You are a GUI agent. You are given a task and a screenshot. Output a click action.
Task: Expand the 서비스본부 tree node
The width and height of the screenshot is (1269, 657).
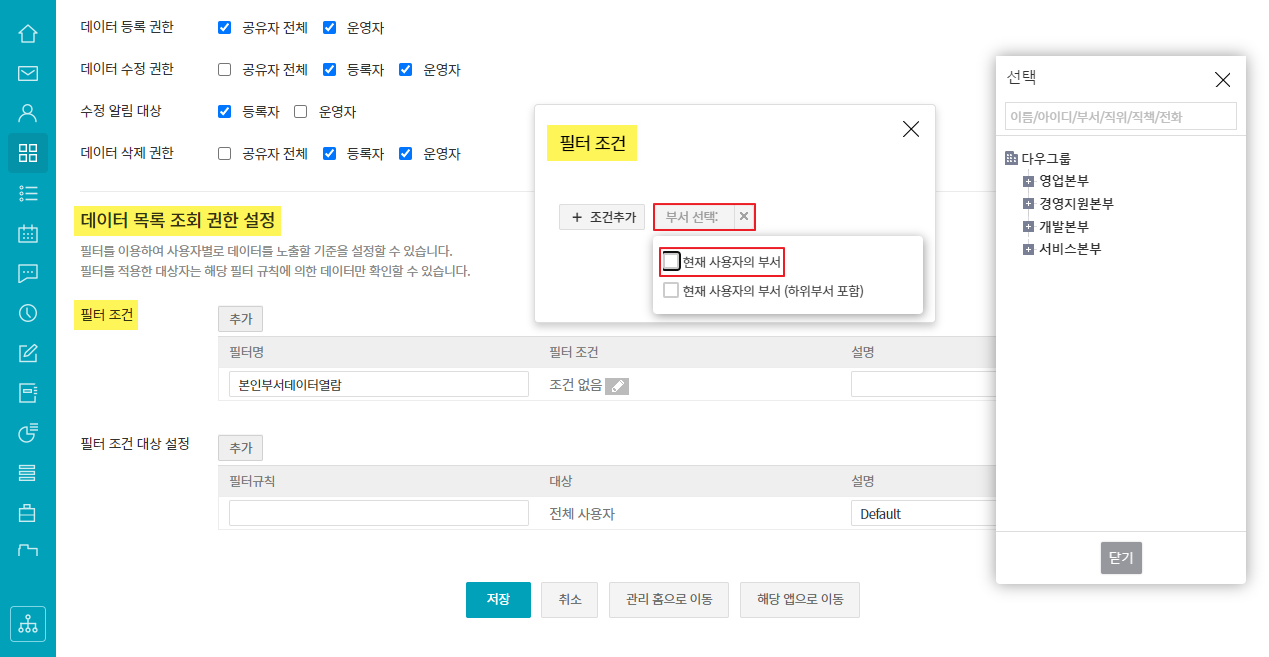point(1028,249)
